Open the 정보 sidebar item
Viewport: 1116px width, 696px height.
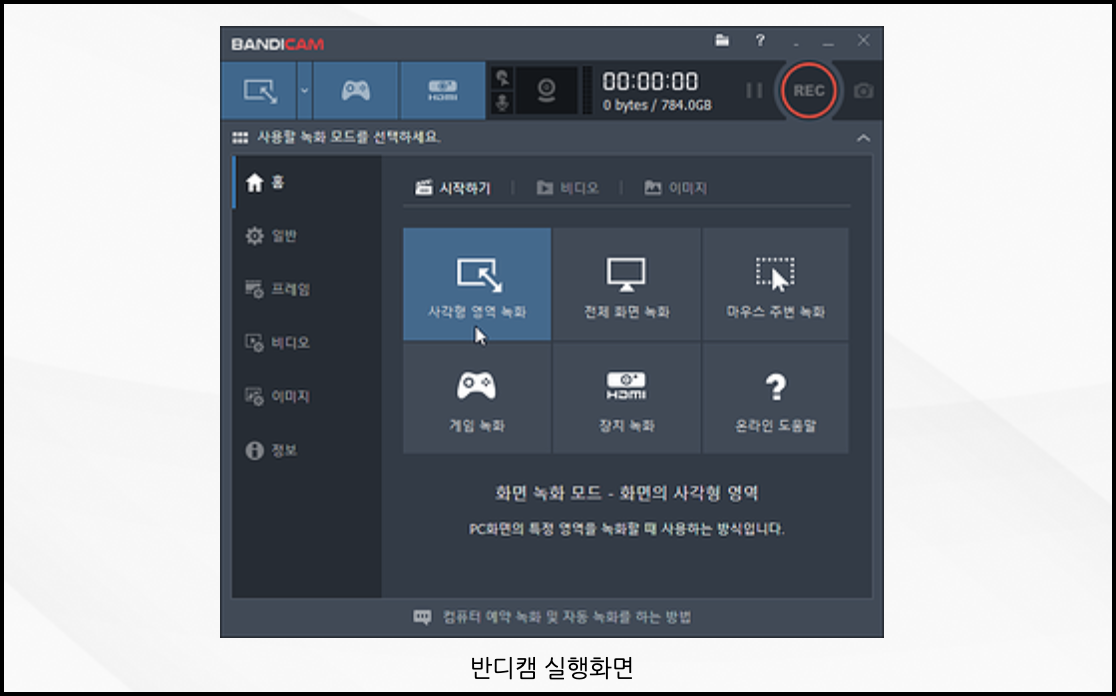[307, 450]
